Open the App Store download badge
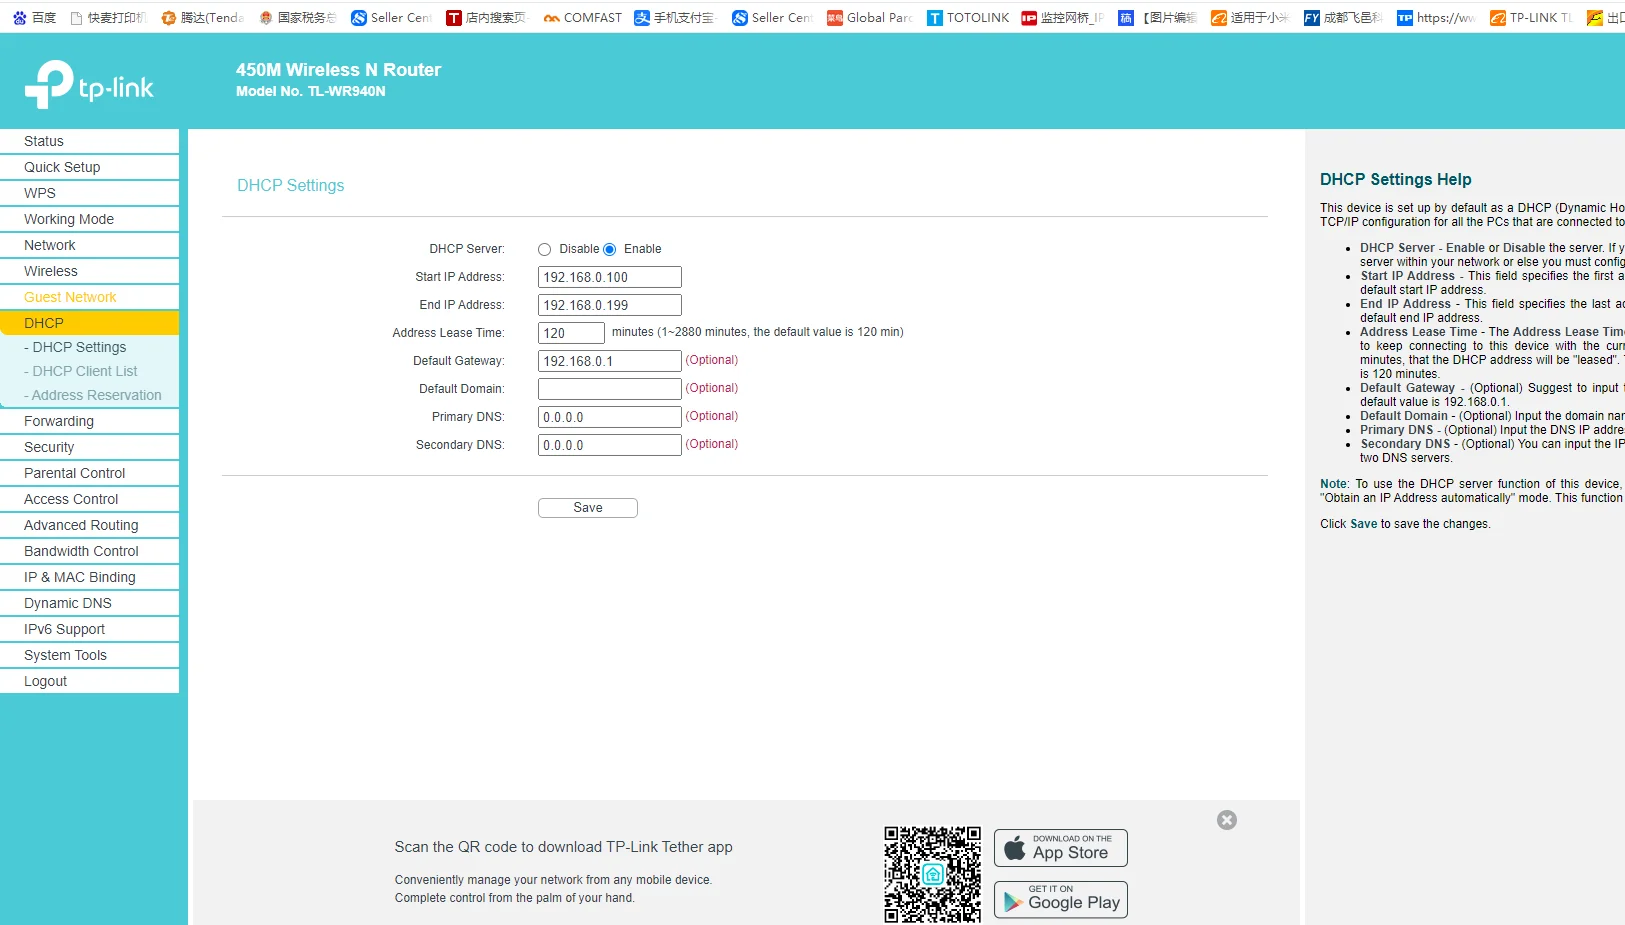The height and width of the screenshot is (925, 1625). pyautogui.click(x=1061, y=848)
